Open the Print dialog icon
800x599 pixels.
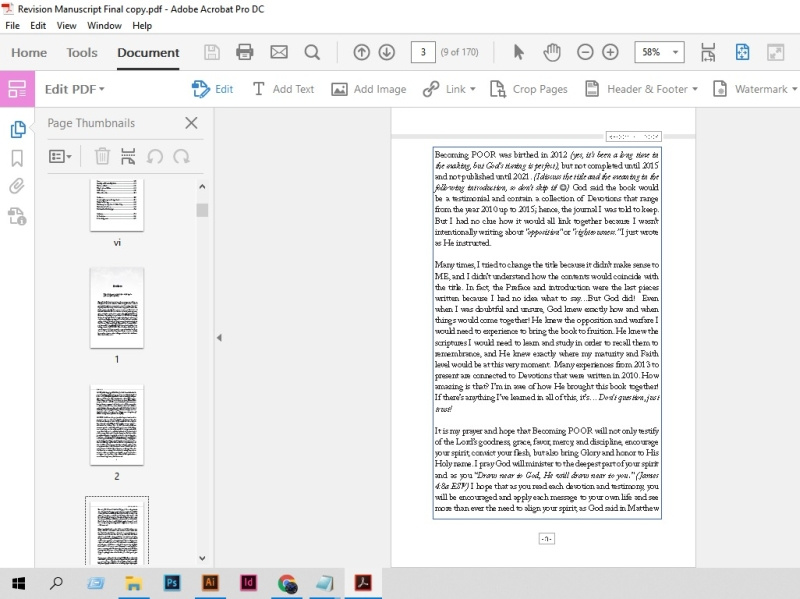(x=245, y=52)
